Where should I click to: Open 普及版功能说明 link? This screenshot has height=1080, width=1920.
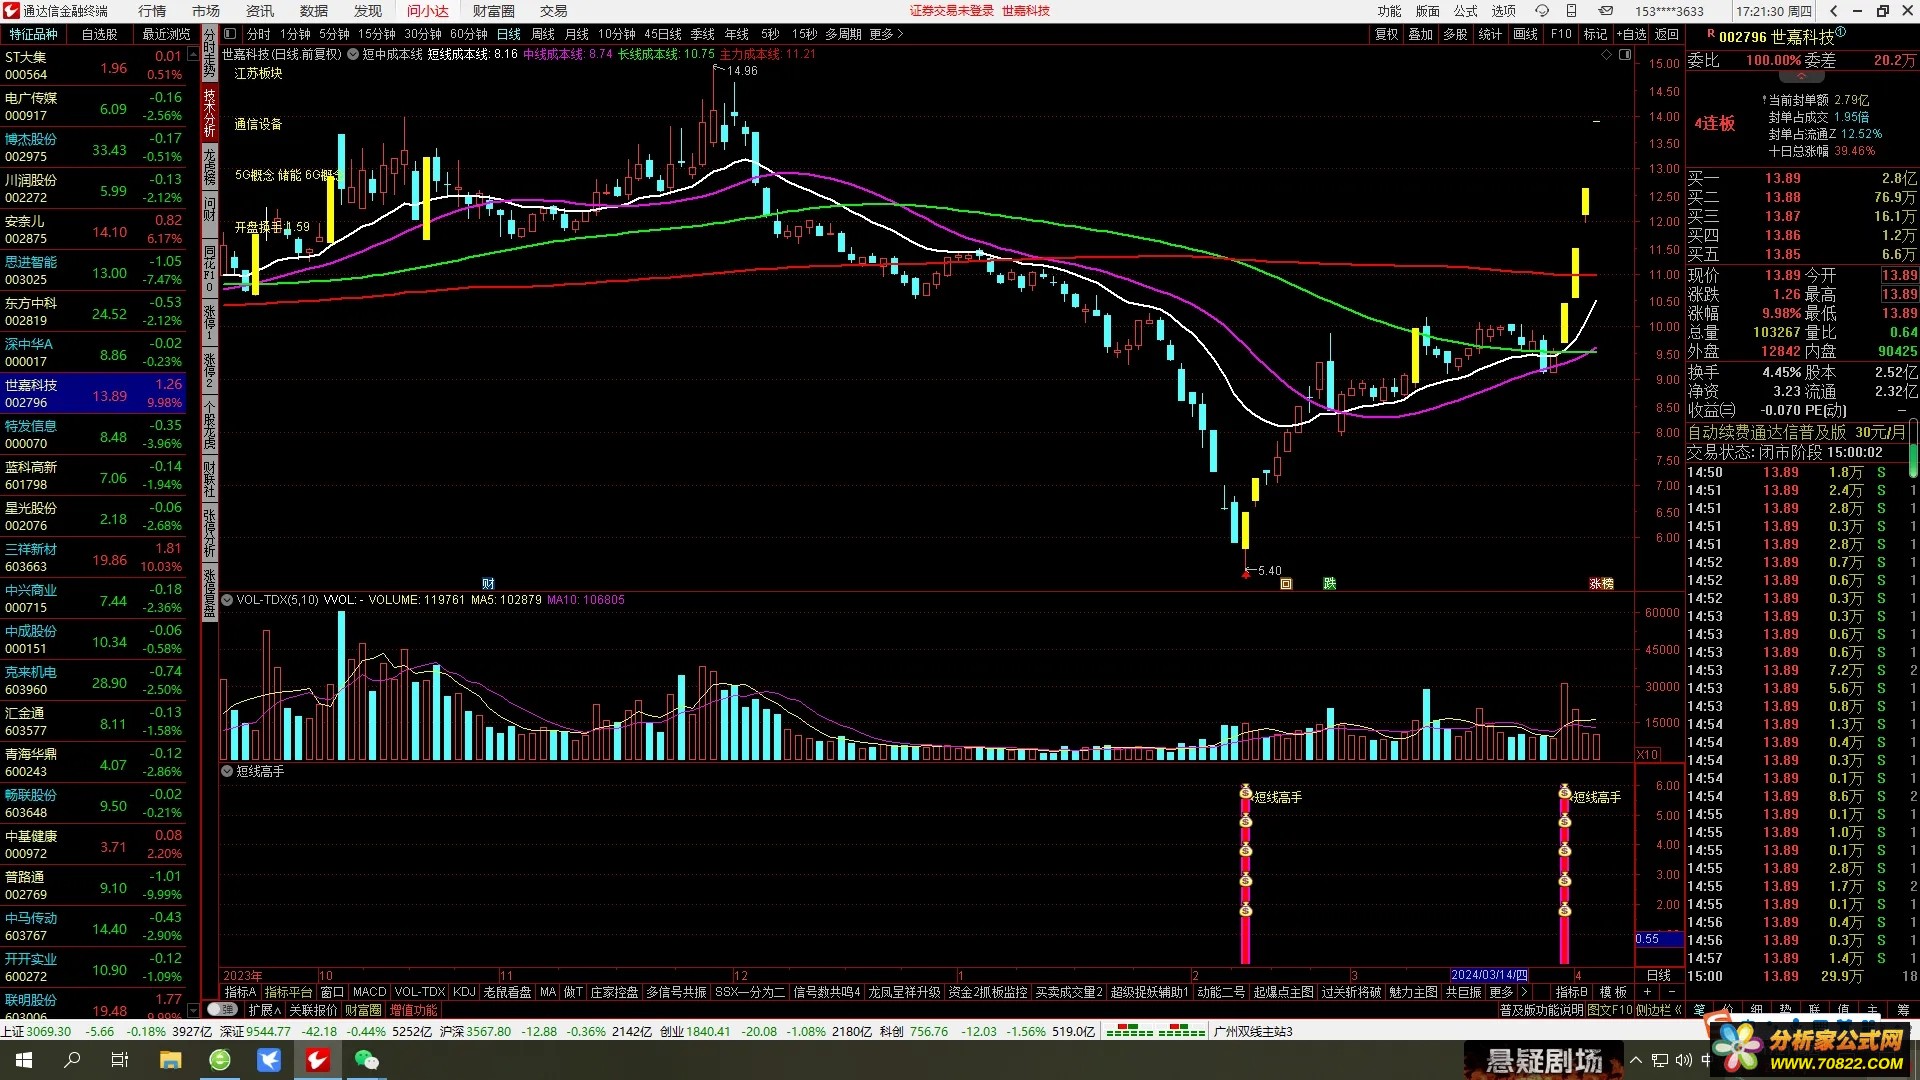(x=1541, y=1010)
